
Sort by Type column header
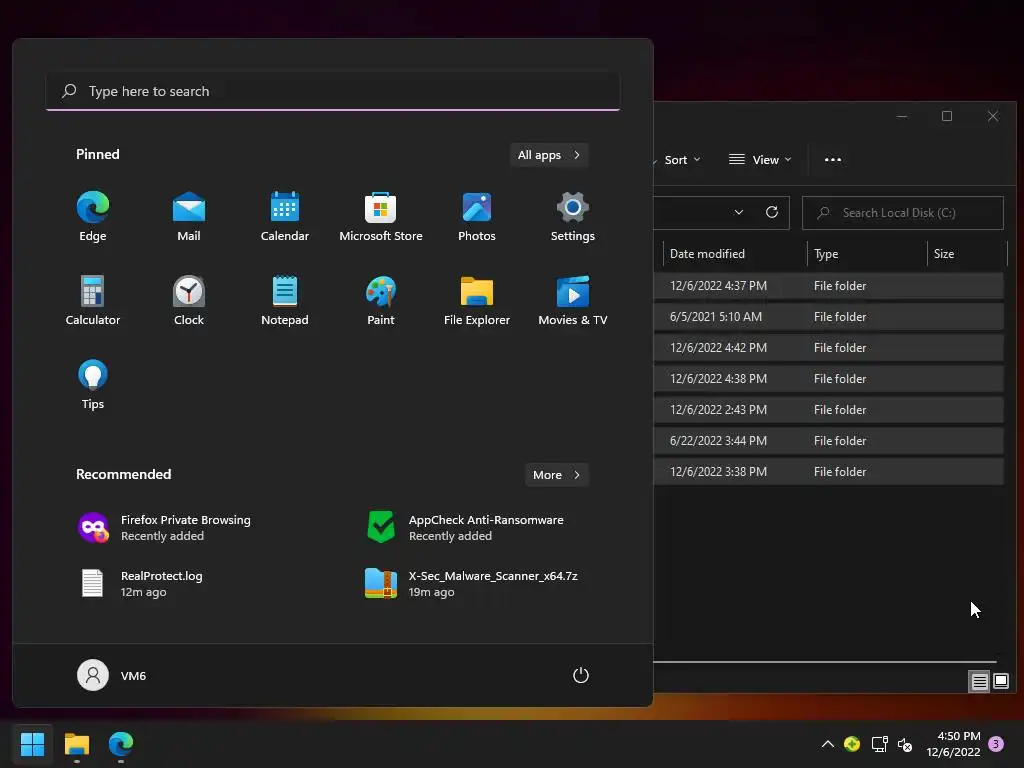(867, 254)
